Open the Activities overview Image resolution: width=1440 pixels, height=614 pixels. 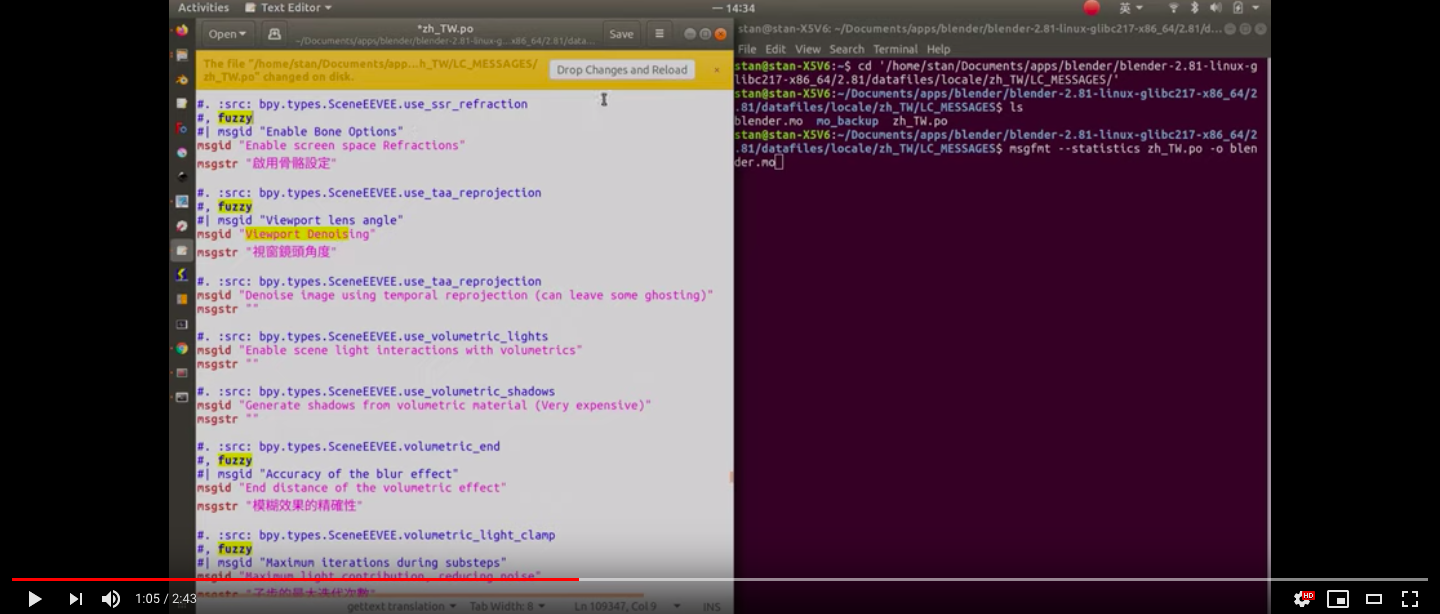[203, 8]
